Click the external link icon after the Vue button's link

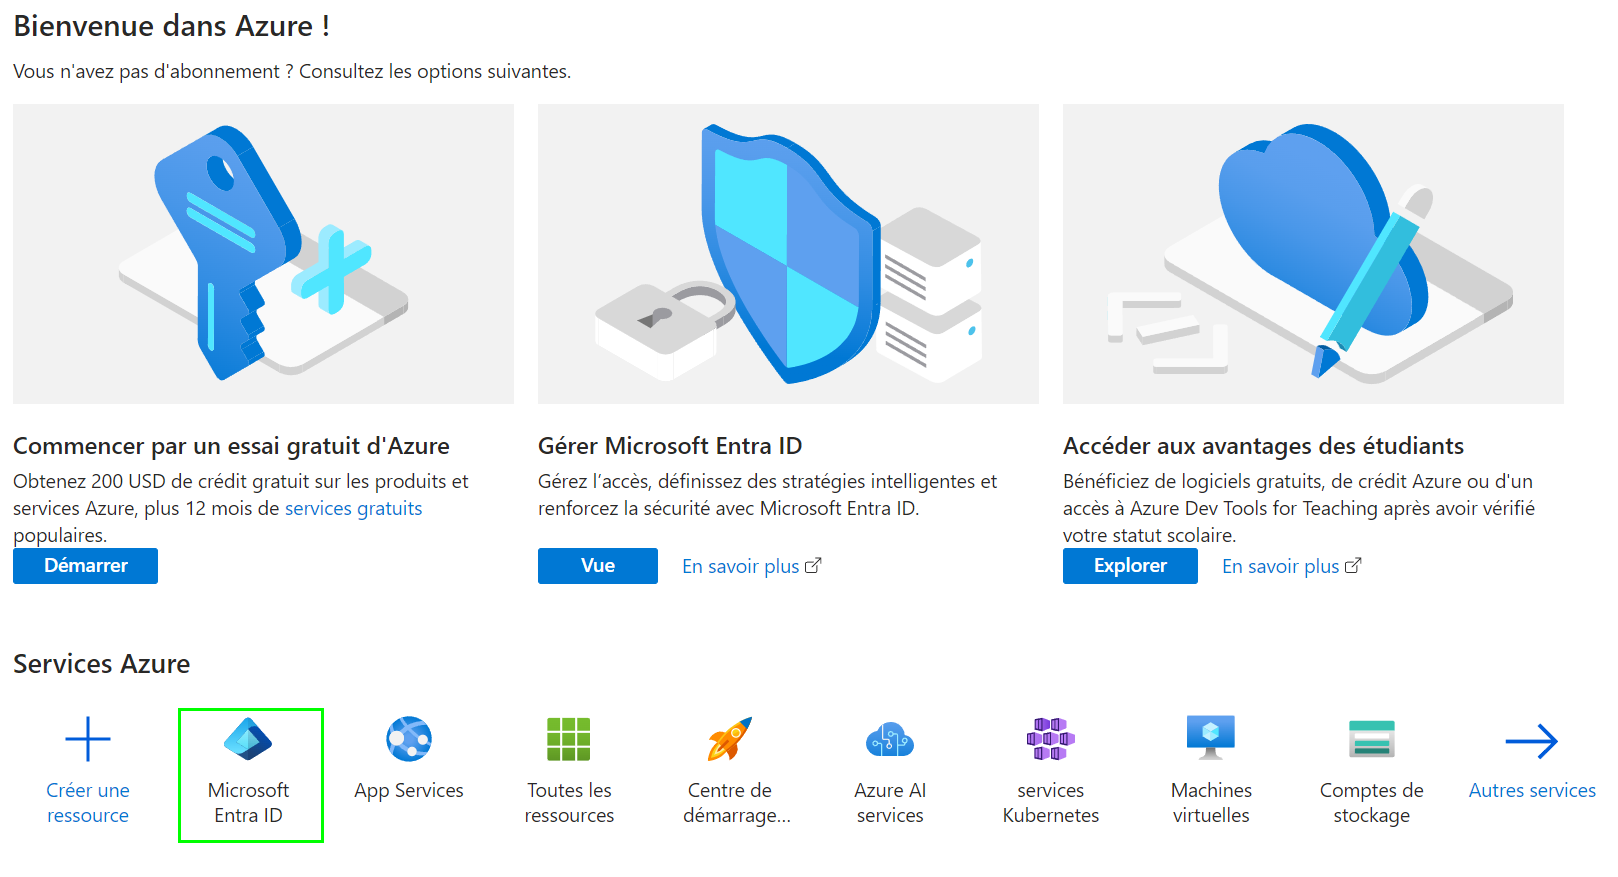coord(813,565)
